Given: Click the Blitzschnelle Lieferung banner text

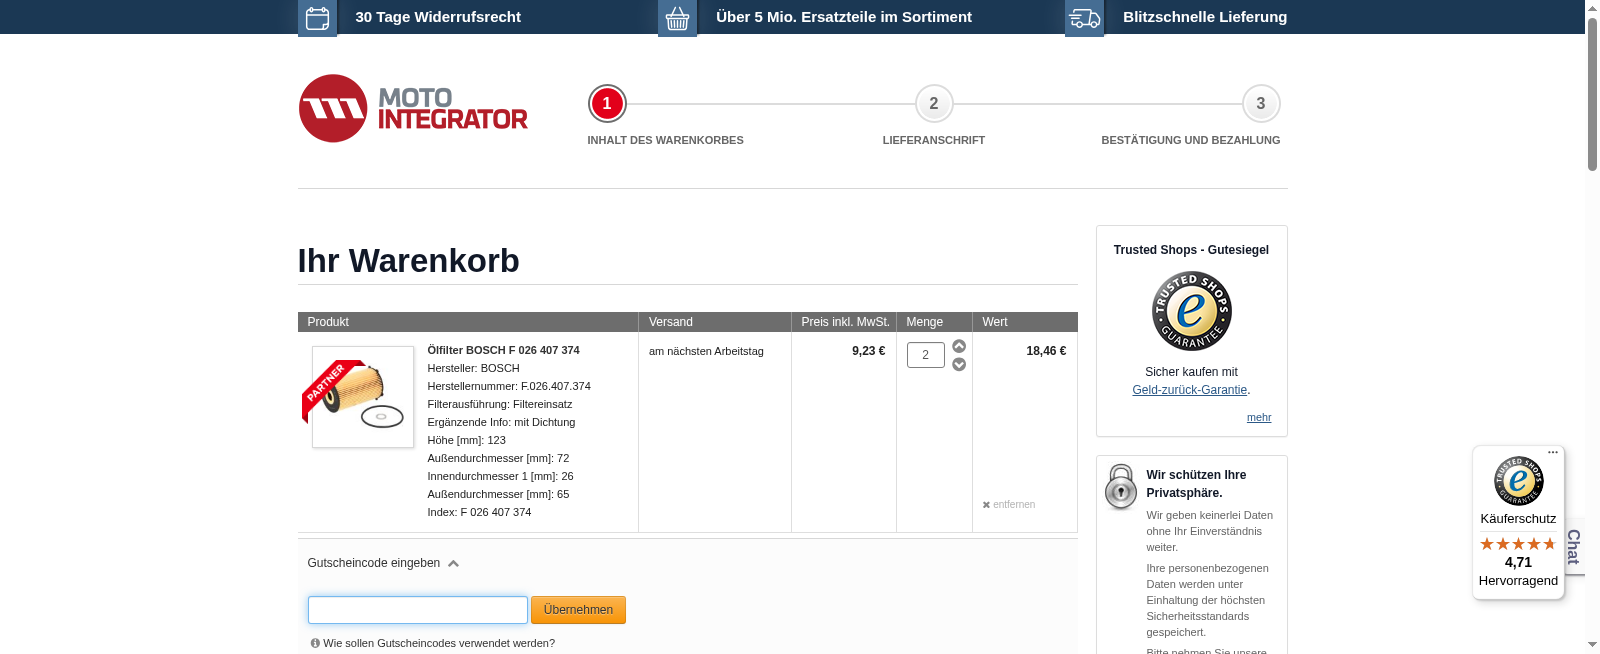Looking at the screenshot, I should click(1205, 17).
